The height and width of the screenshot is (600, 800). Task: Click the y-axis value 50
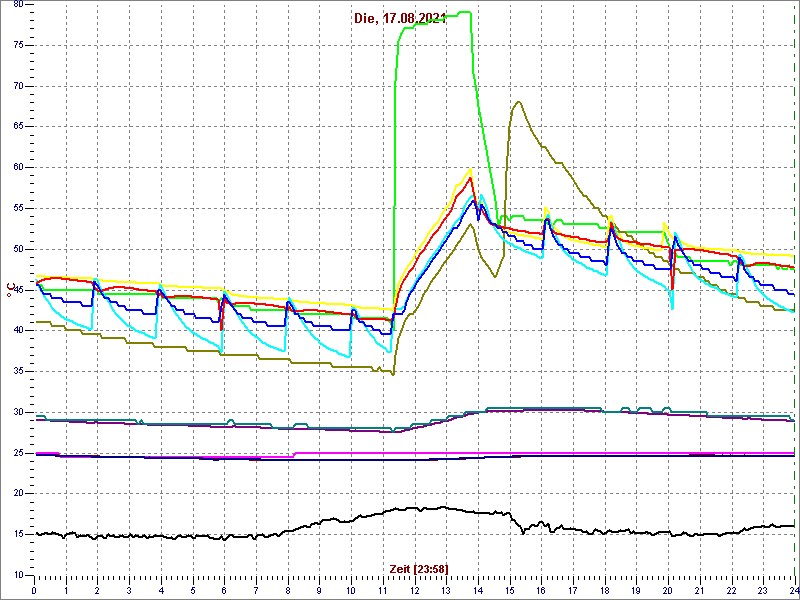(18, 249)
